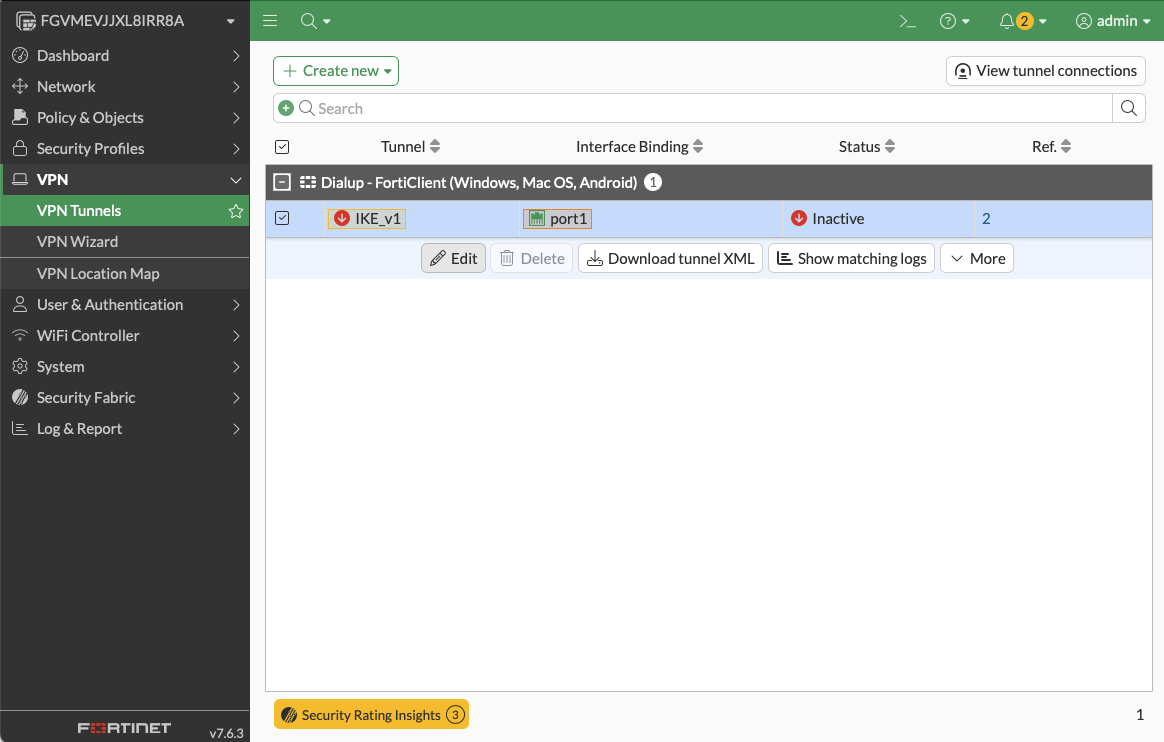
Task: Sort by Interface Binding column
Action: point(698,147)
